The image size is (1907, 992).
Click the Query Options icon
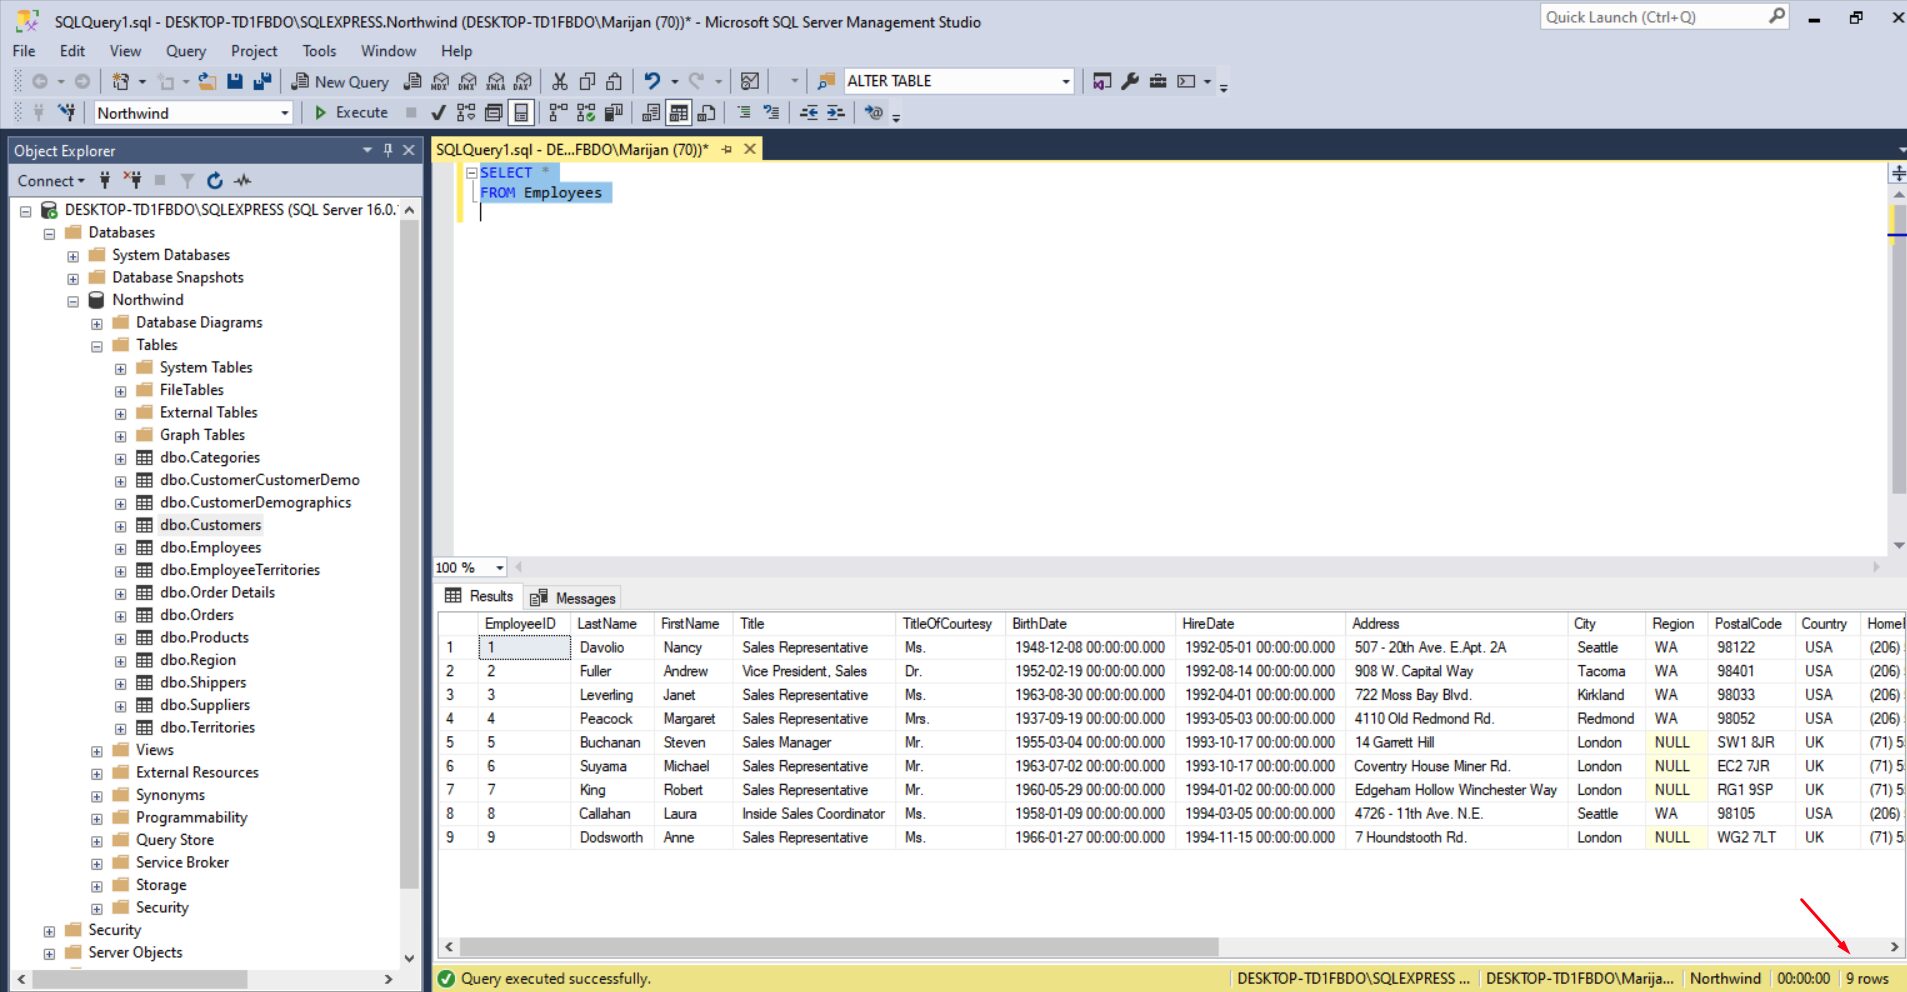(493, 113)
